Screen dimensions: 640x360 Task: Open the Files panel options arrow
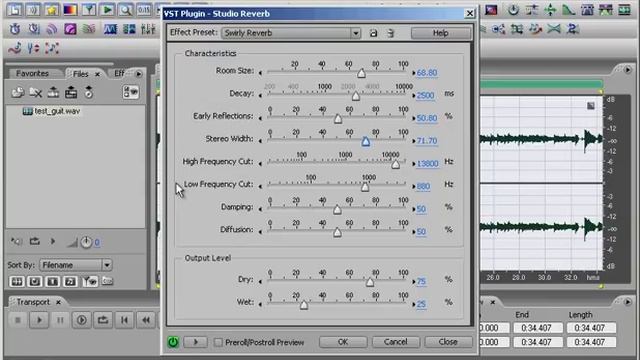pos(139,74)
